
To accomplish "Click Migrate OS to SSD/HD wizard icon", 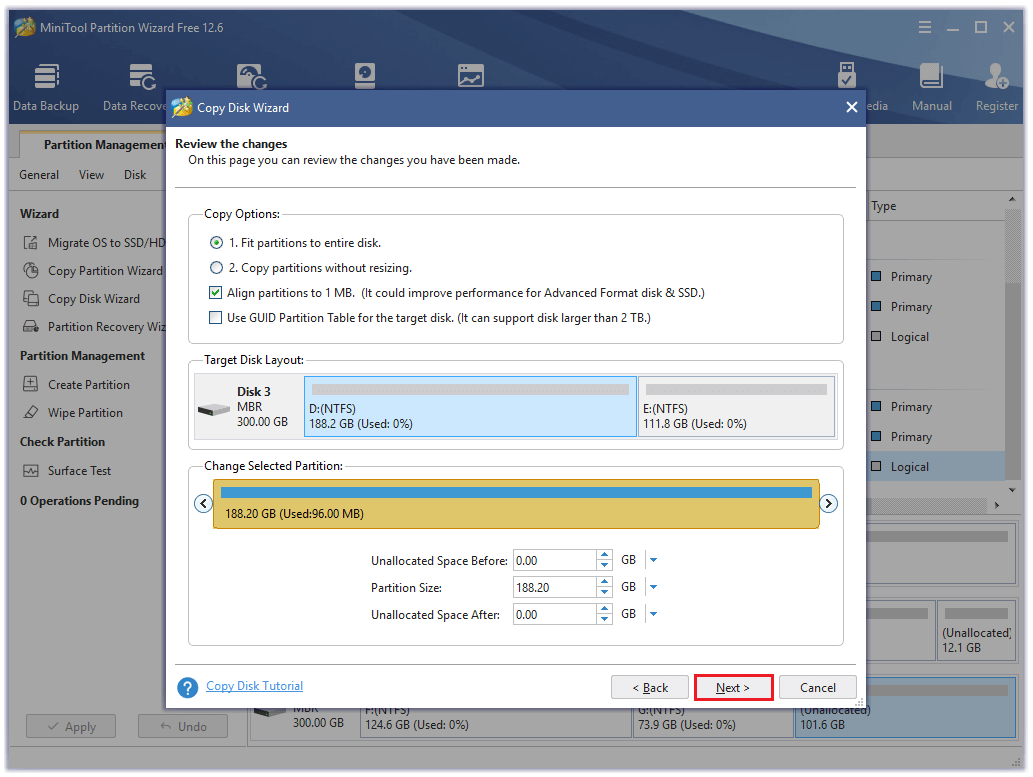I will point(30,243).
